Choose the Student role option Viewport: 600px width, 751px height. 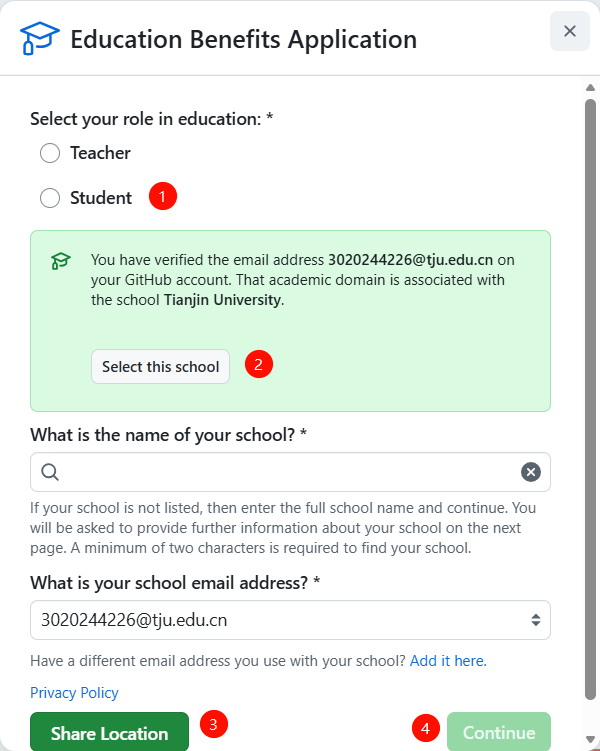pos(50,198)
